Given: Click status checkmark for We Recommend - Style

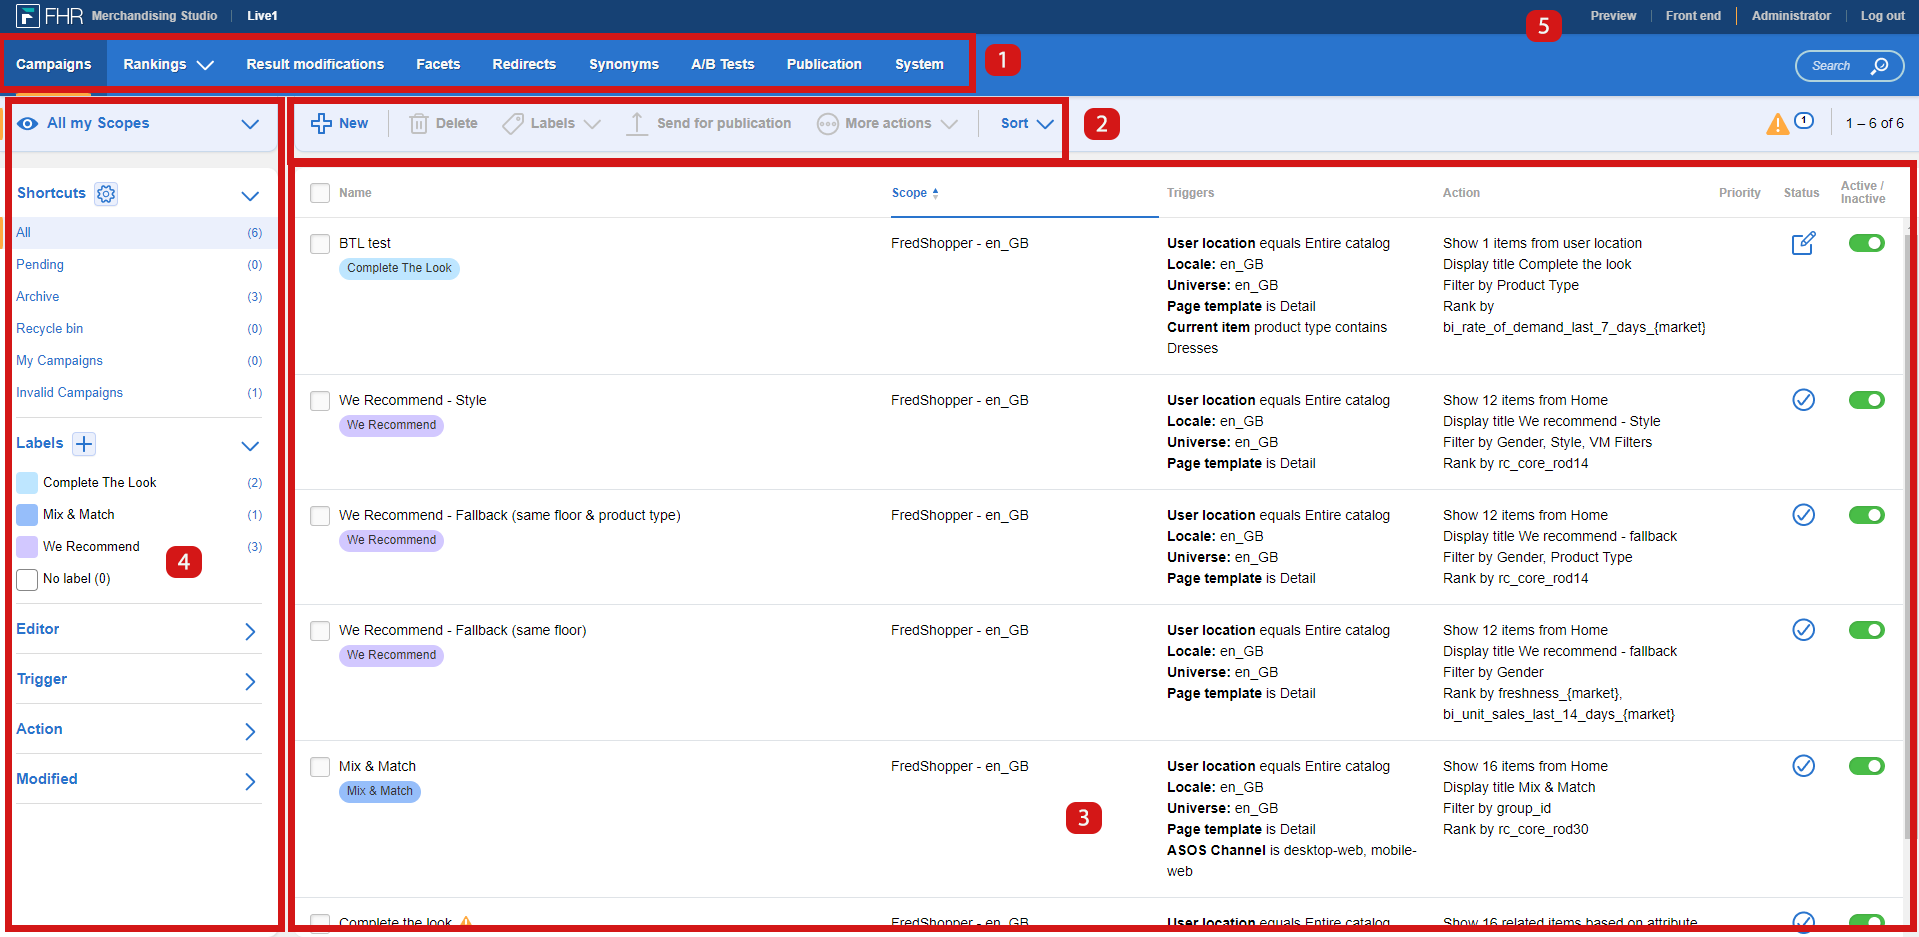Looking at the screenshot, I should (1803, 400).
